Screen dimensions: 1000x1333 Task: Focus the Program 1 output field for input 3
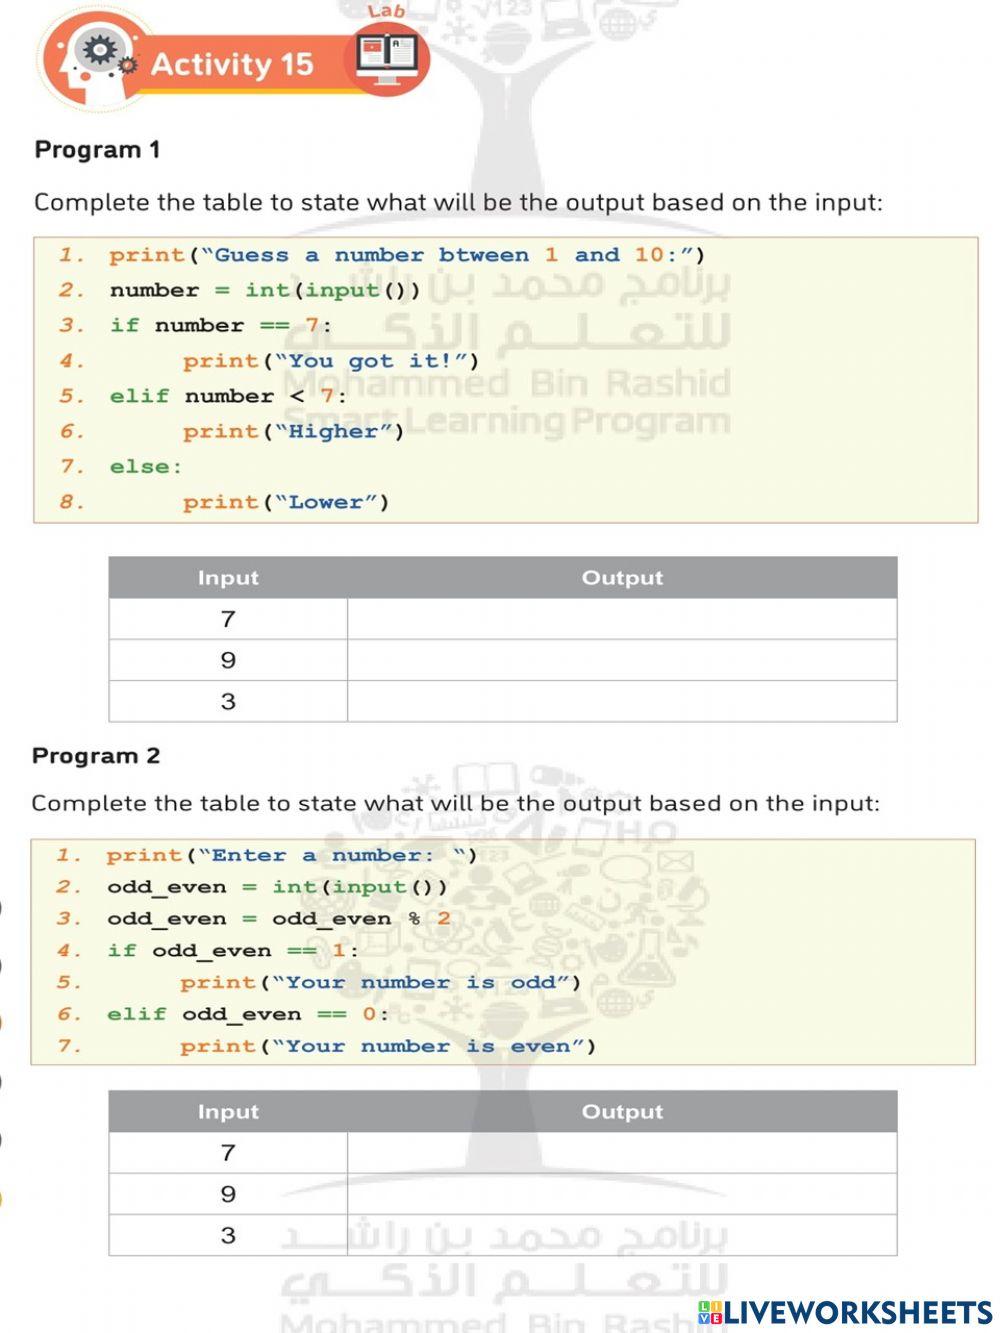coord(621,701)
